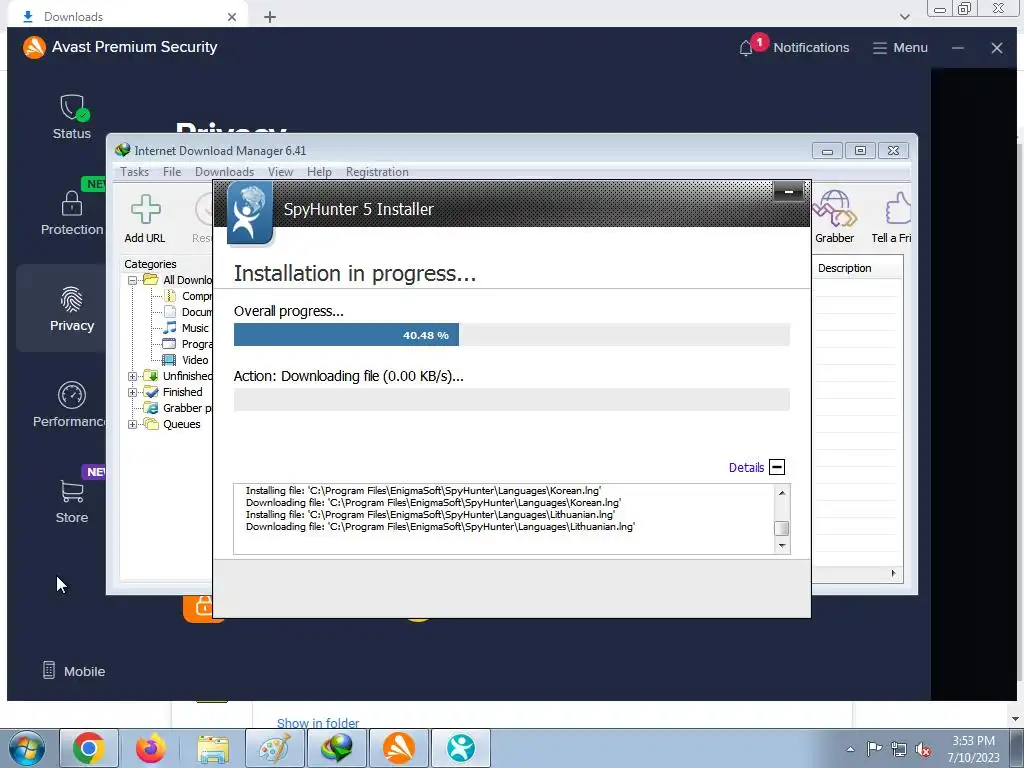Open Mobile option in Avast sidebar
Screen dimensions: 1024x768
(x=73, y=671)
